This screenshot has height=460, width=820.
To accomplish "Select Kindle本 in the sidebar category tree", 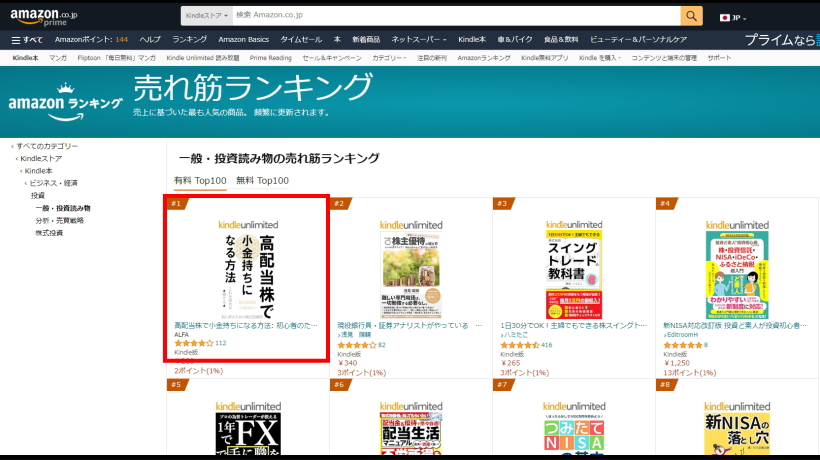I will [38, 171].
